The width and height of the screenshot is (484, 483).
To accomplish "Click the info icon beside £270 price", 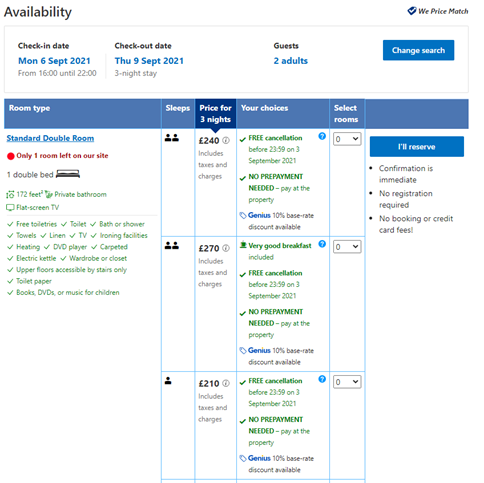I will pos(226,248).
